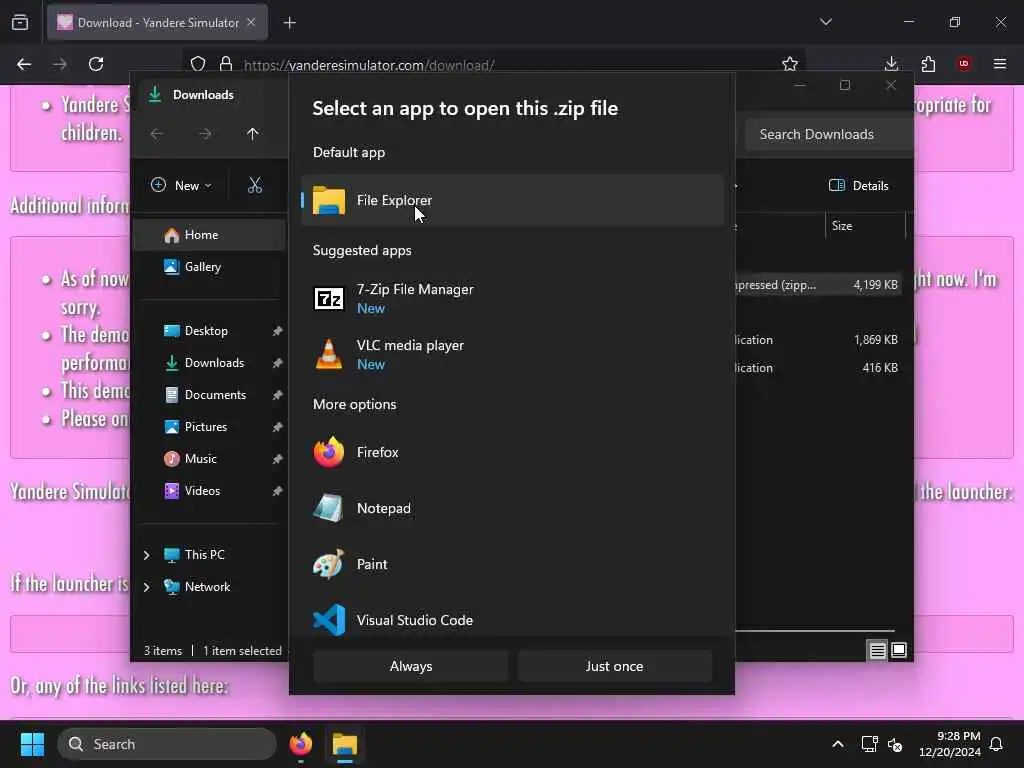Choose File Explorer as default app
Image resolution: width=1024 pixels, height=768 pixels.
[x=512, y=200]
